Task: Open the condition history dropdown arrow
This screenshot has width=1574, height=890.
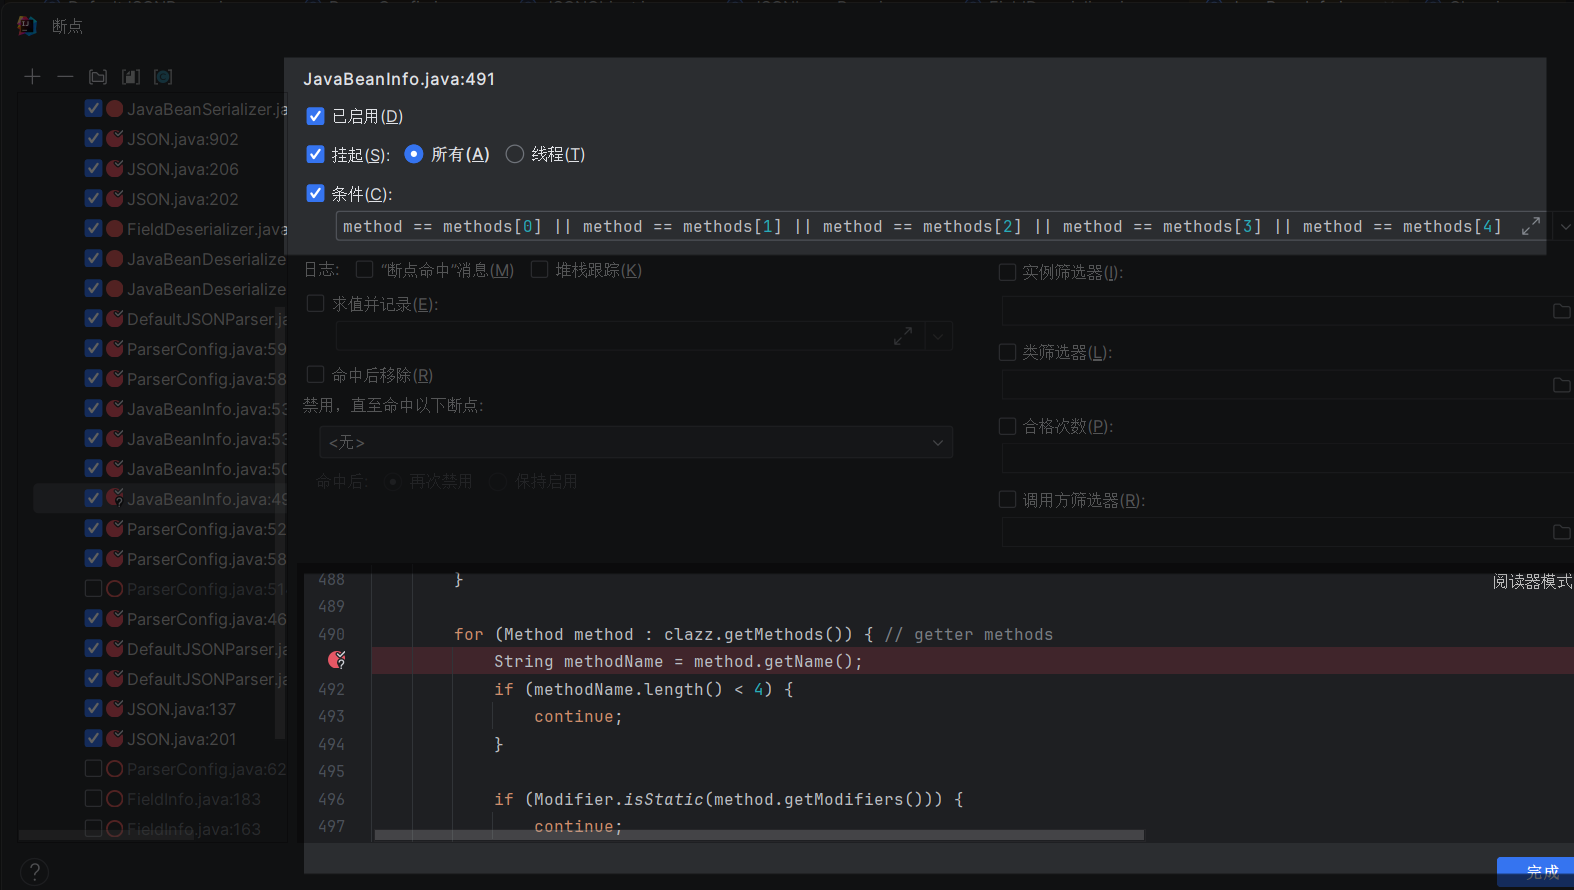Action: (1564, 227)
